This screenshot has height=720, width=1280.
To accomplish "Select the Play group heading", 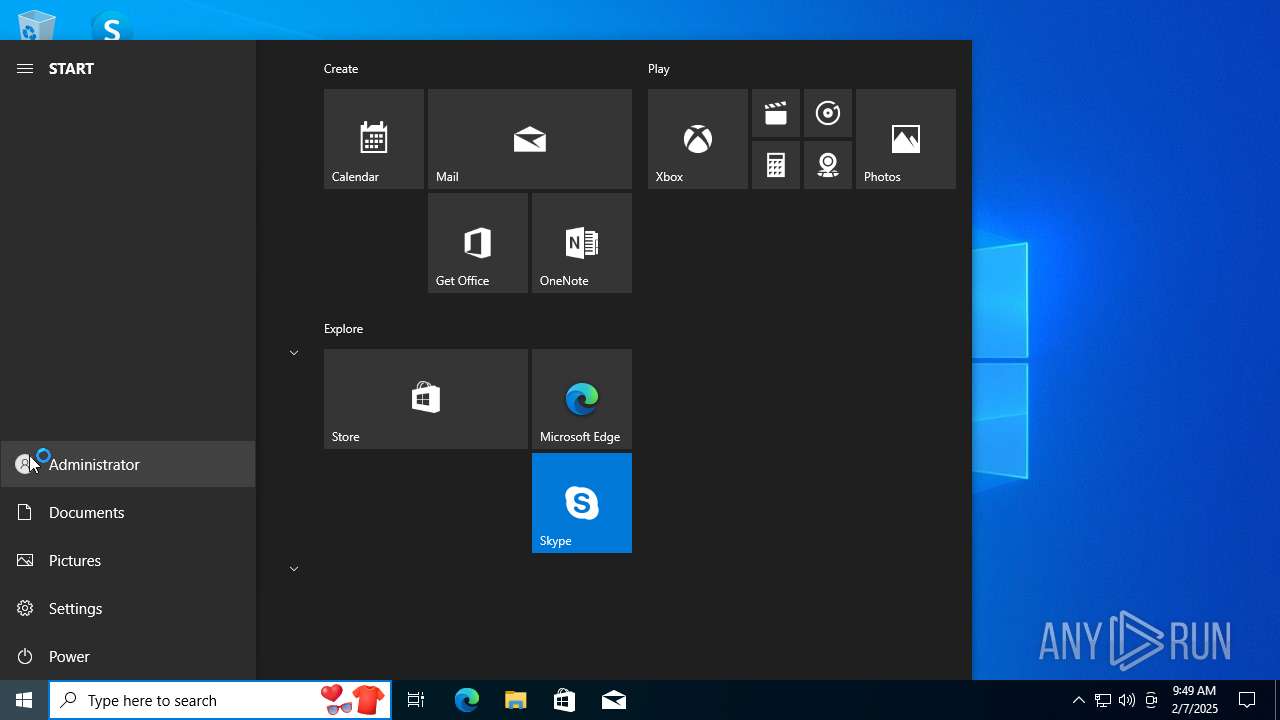I will tap(659, 68).
